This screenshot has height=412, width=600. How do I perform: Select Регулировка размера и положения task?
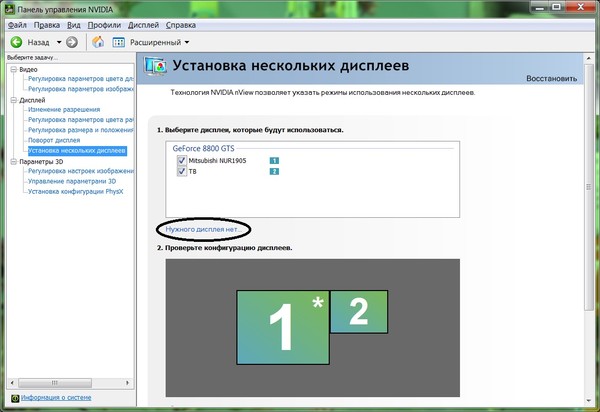81,130
